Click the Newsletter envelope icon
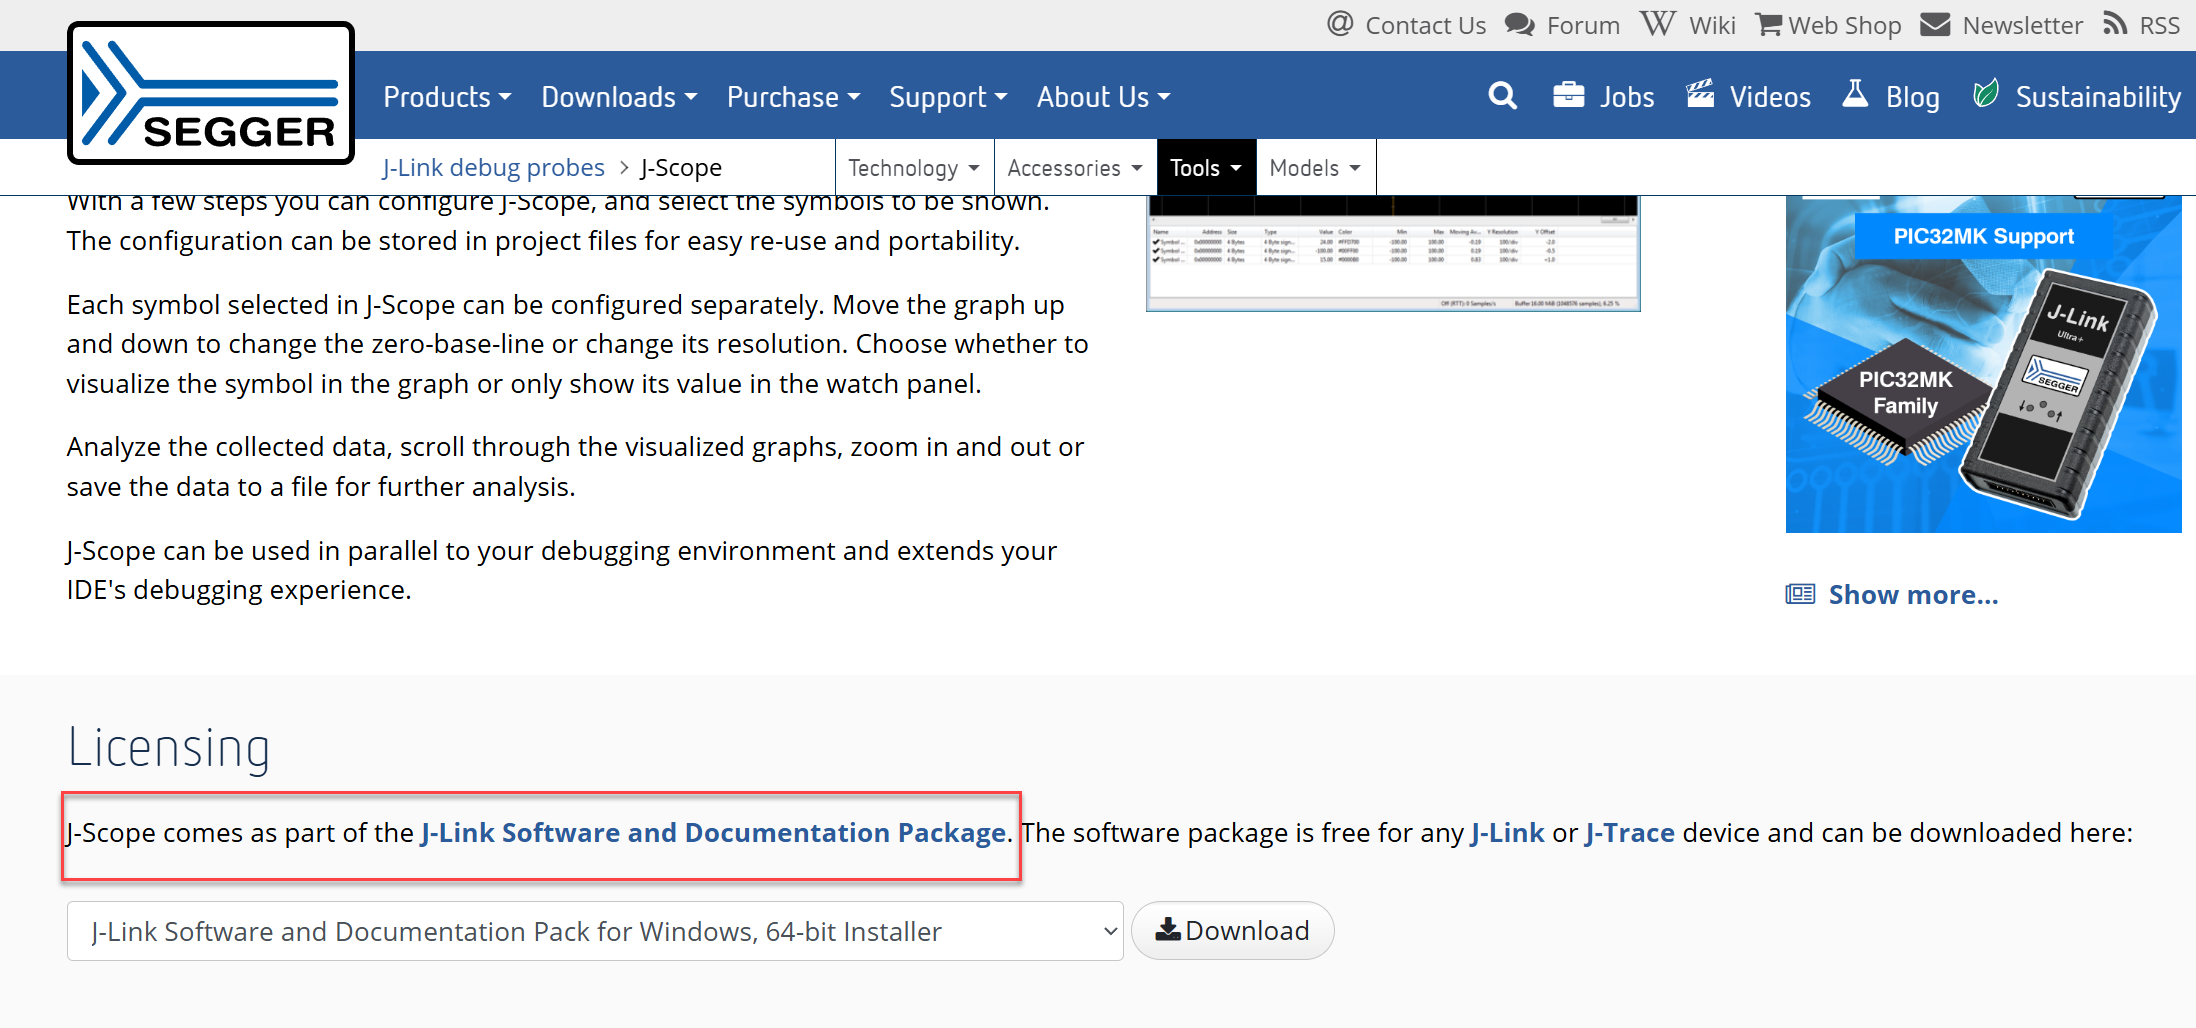The height and width of the screenshot is (1028, 2196). (x=1935, y=24)
